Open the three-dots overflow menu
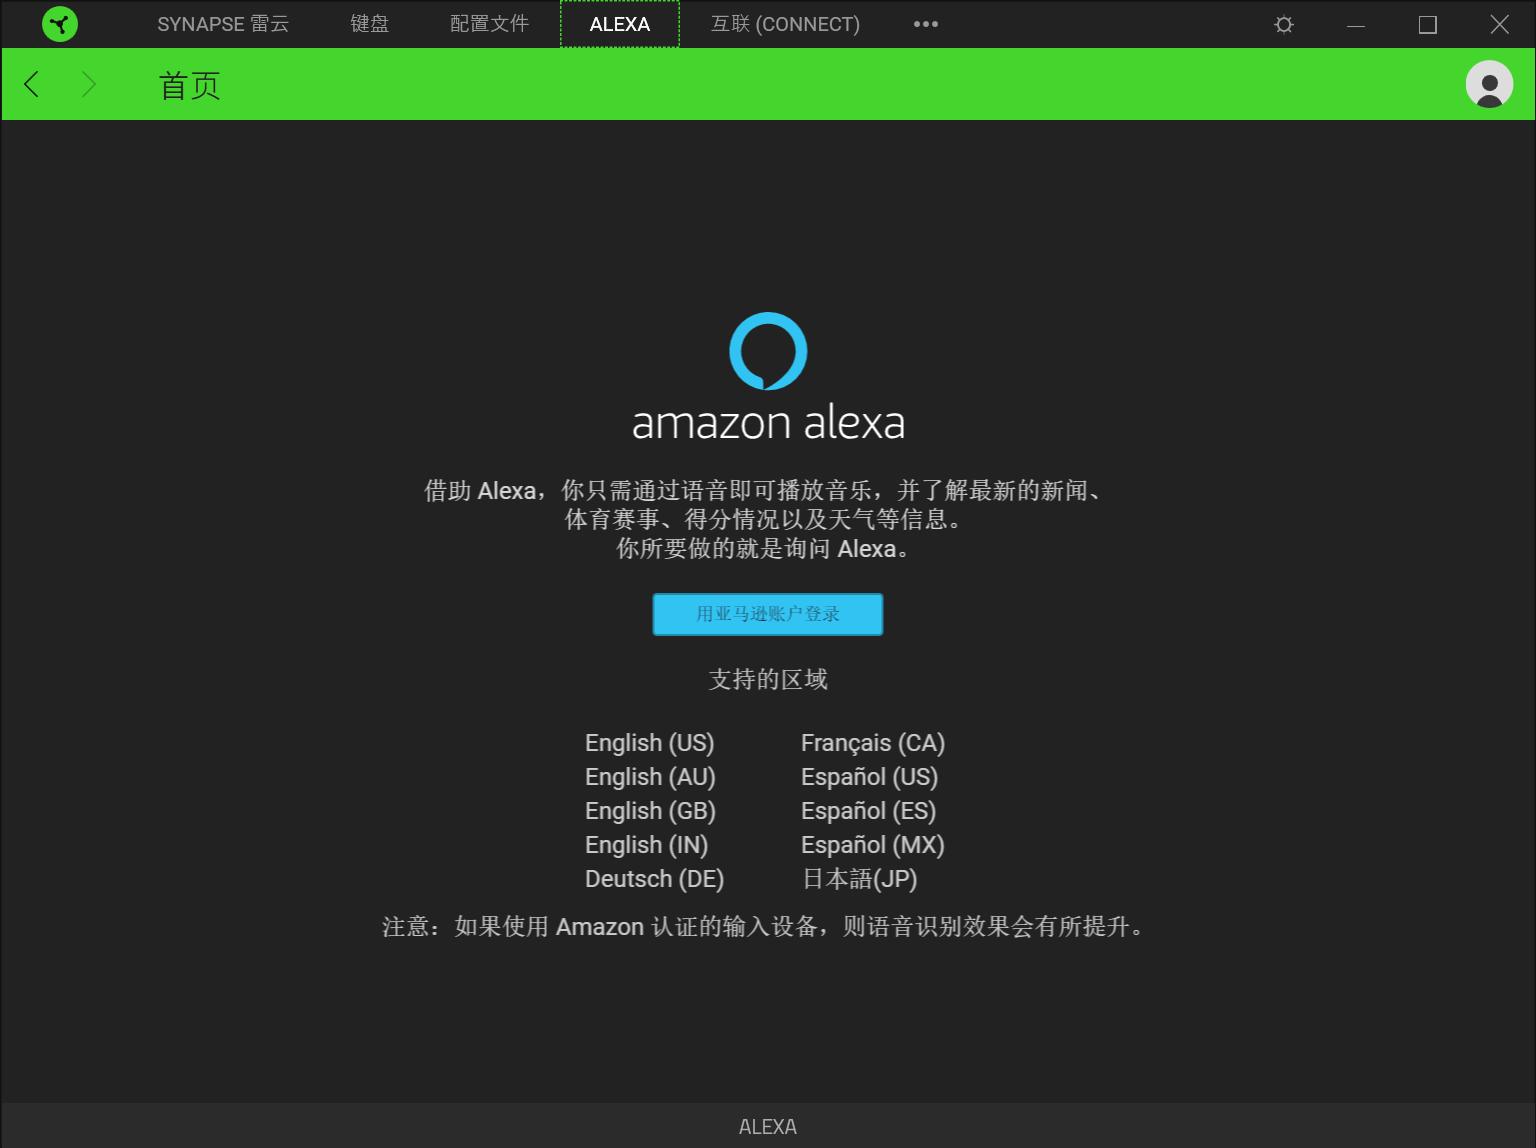Viewport: 1536px width, 1148px height. (x=926, y=24)
